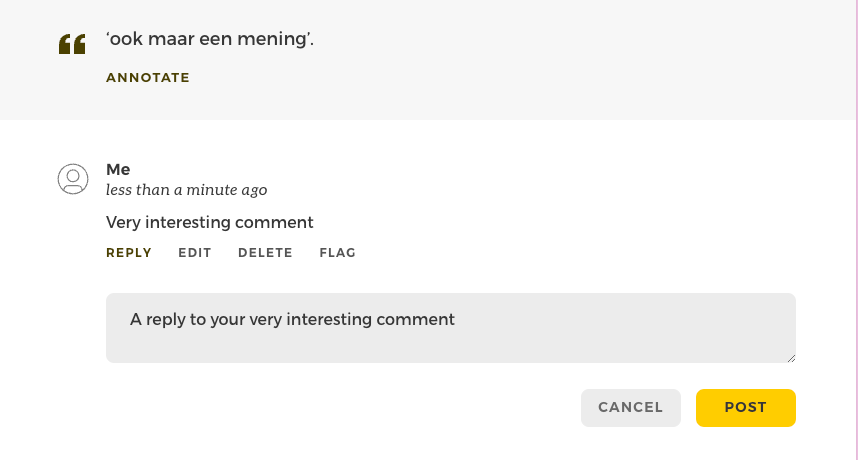Click the 'Very interesting comment' text

click(210, 223)
